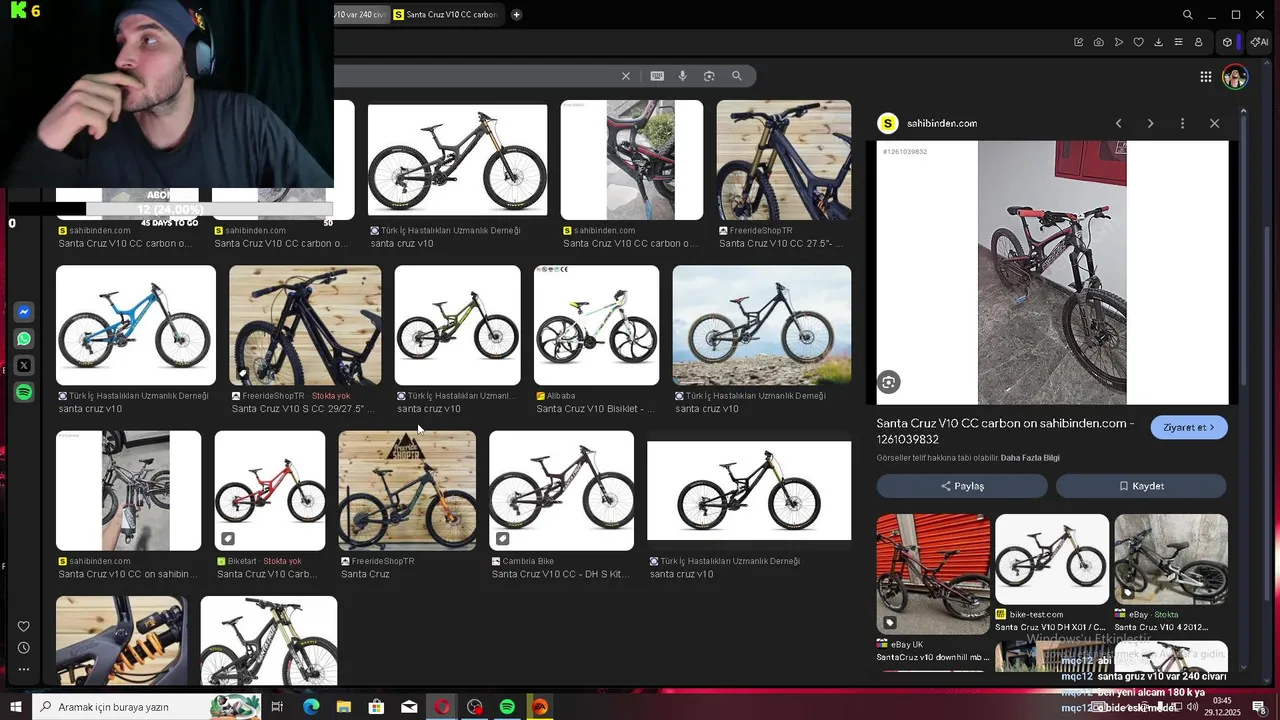Screen dimensions: 1280x720
Task: Open the Mail app from the taskbar
Action: (409, 707)
